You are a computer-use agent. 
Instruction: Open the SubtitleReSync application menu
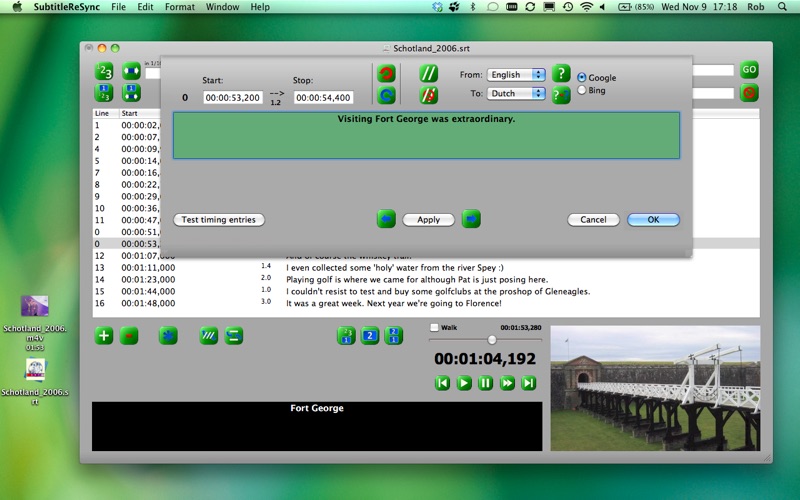(x=66, y=7)
